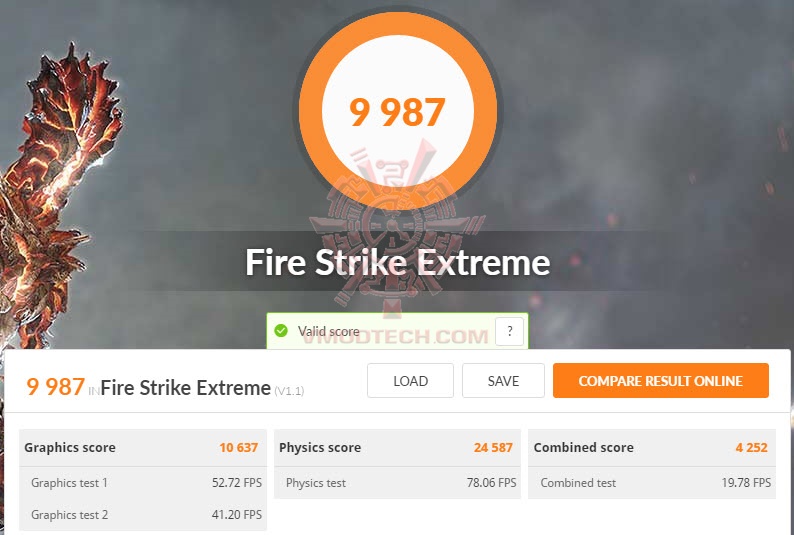Click the Combined test row
The width and height of the screenshot is (794, 535).
point(652,482)
